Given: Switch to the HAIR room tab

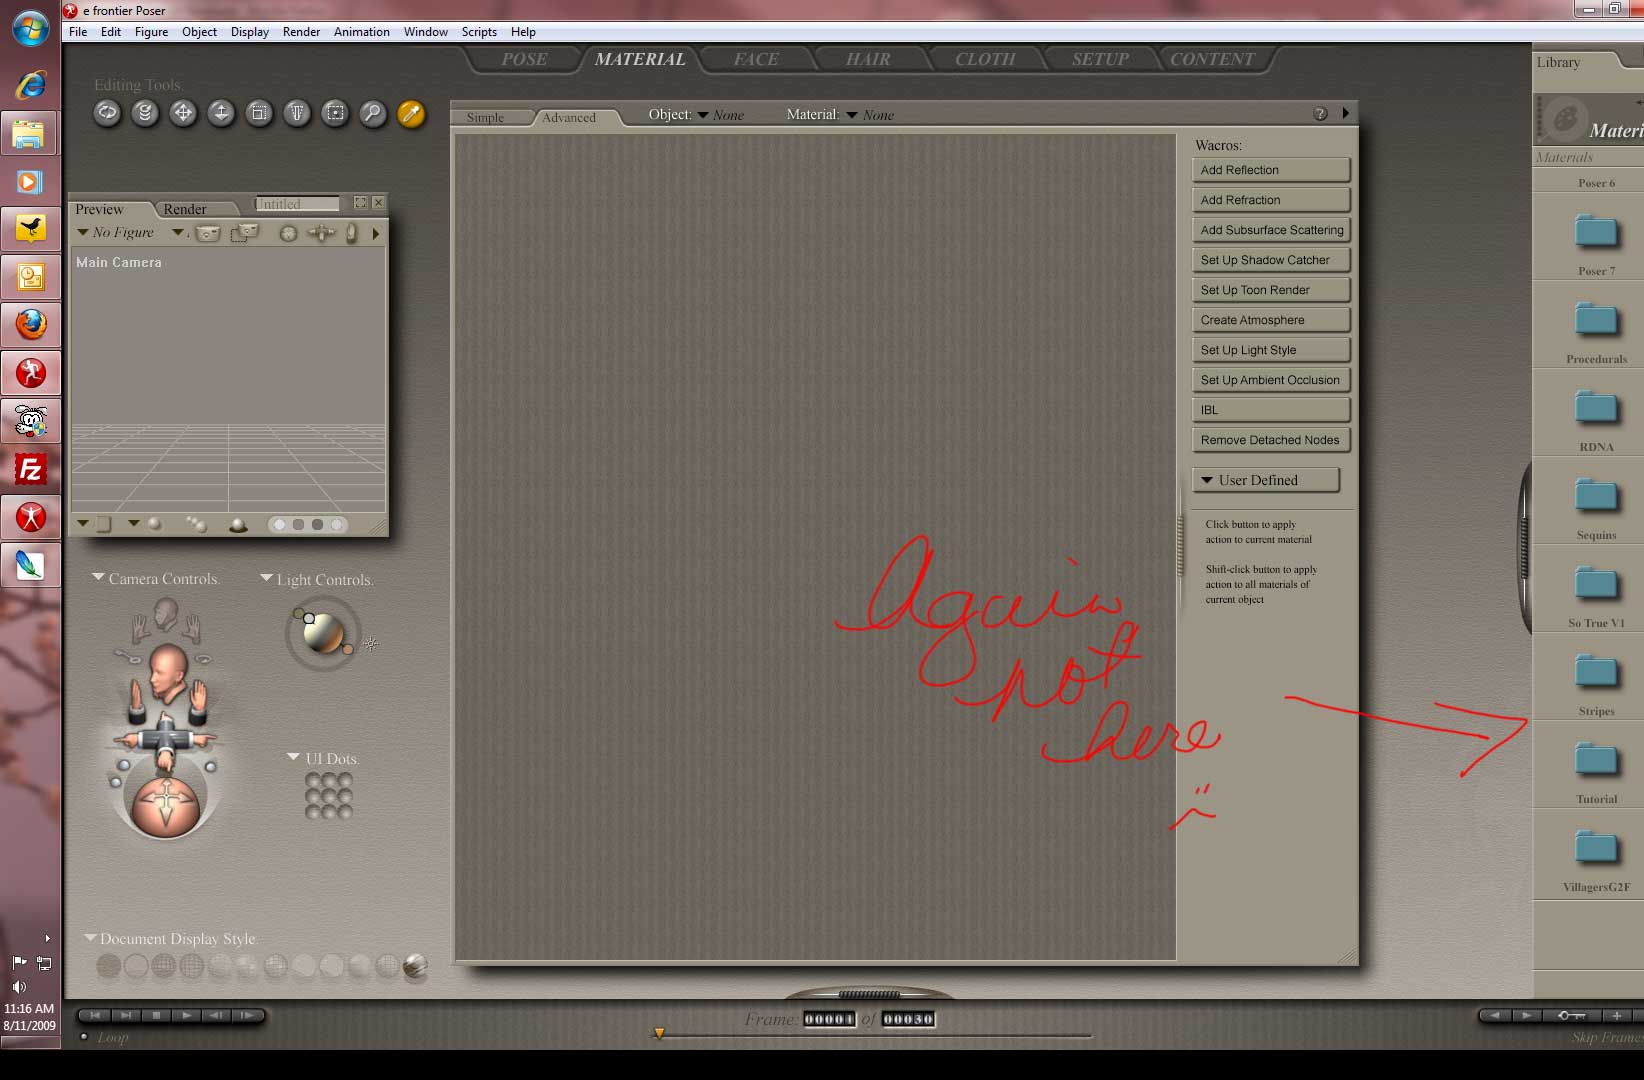Looking at the screenshot, I should [x=868, y=59].
